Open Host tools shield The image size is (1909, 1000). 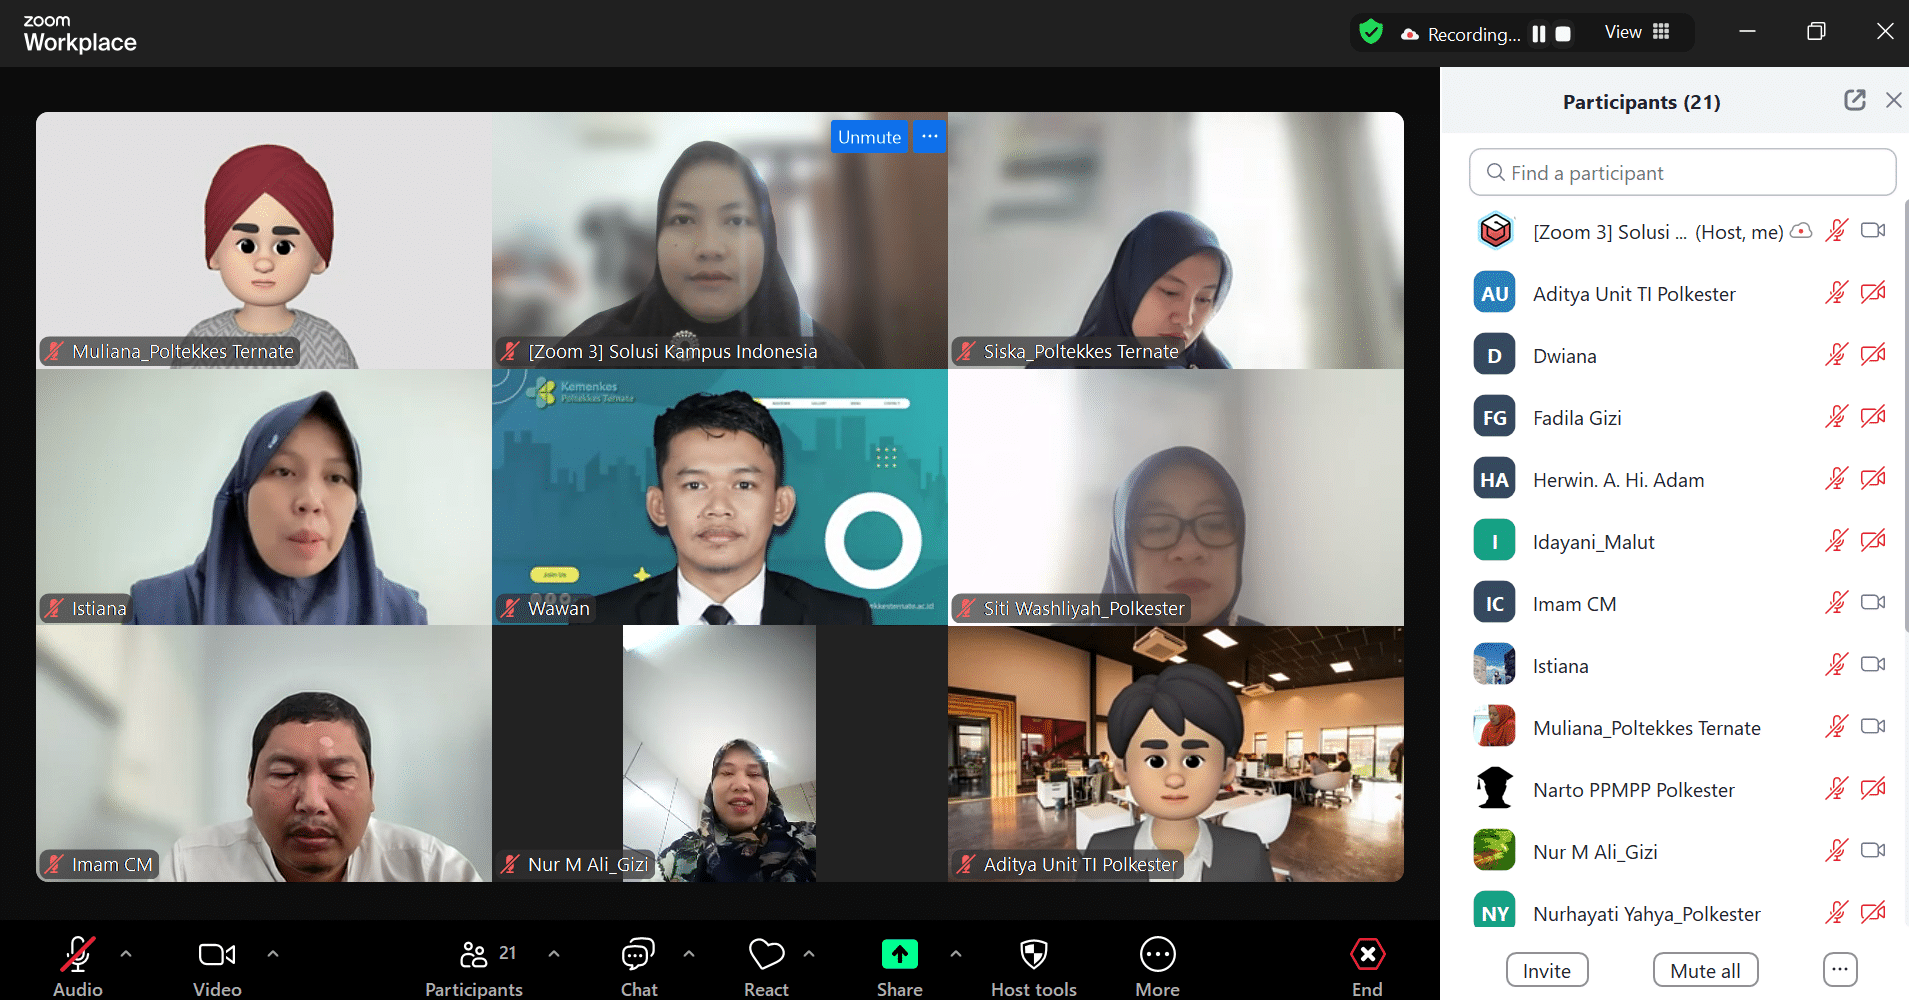coord(1034,955)
